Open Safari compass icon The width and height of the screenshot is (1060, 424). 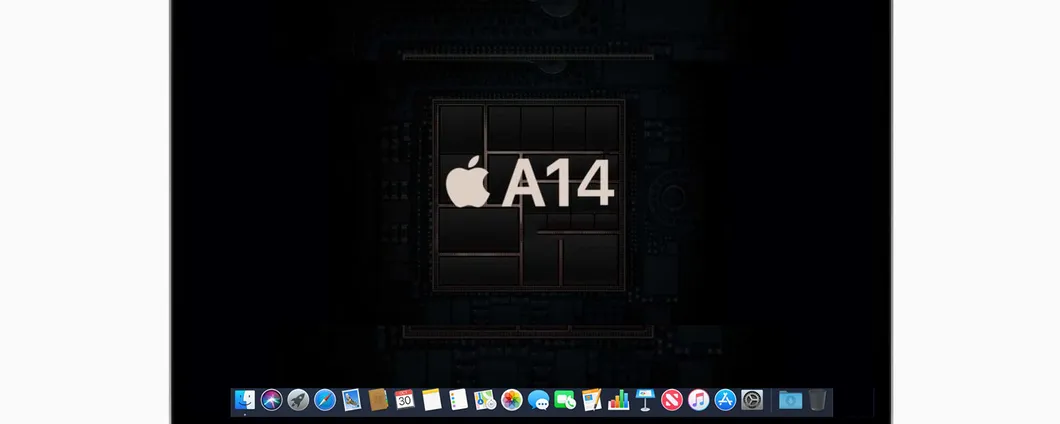(x=324, y=400)
